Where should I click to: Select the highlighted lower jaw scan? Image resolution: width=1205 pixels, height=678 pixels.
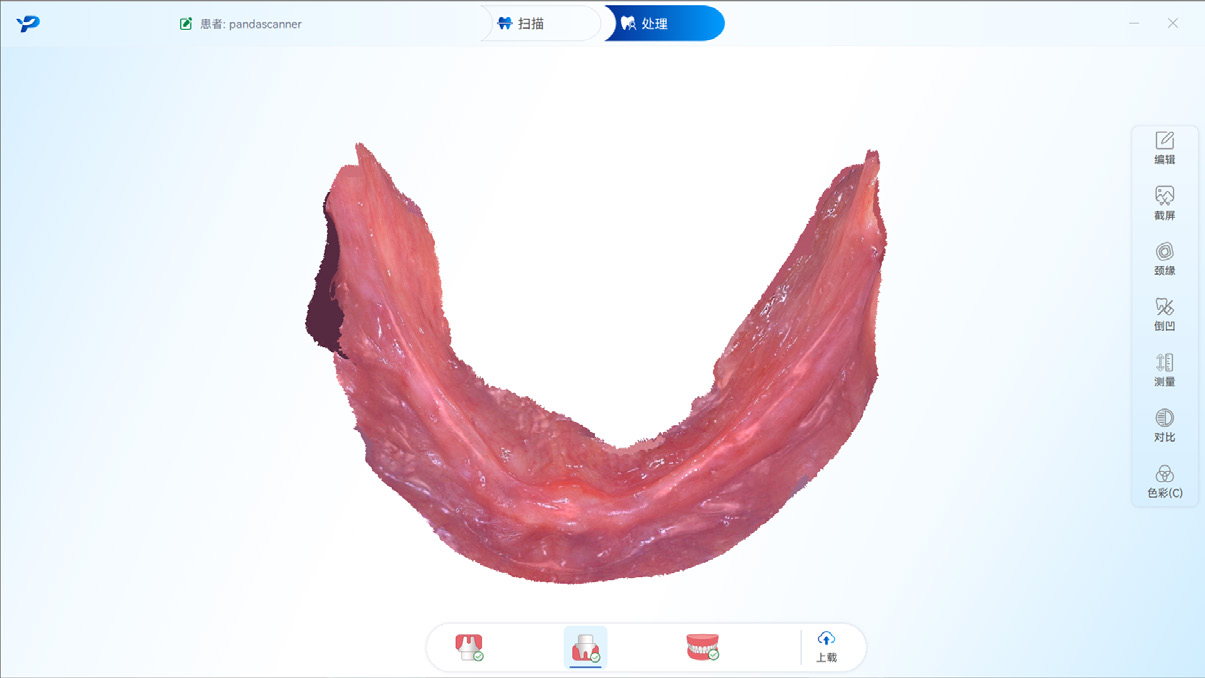pos(585,648)
